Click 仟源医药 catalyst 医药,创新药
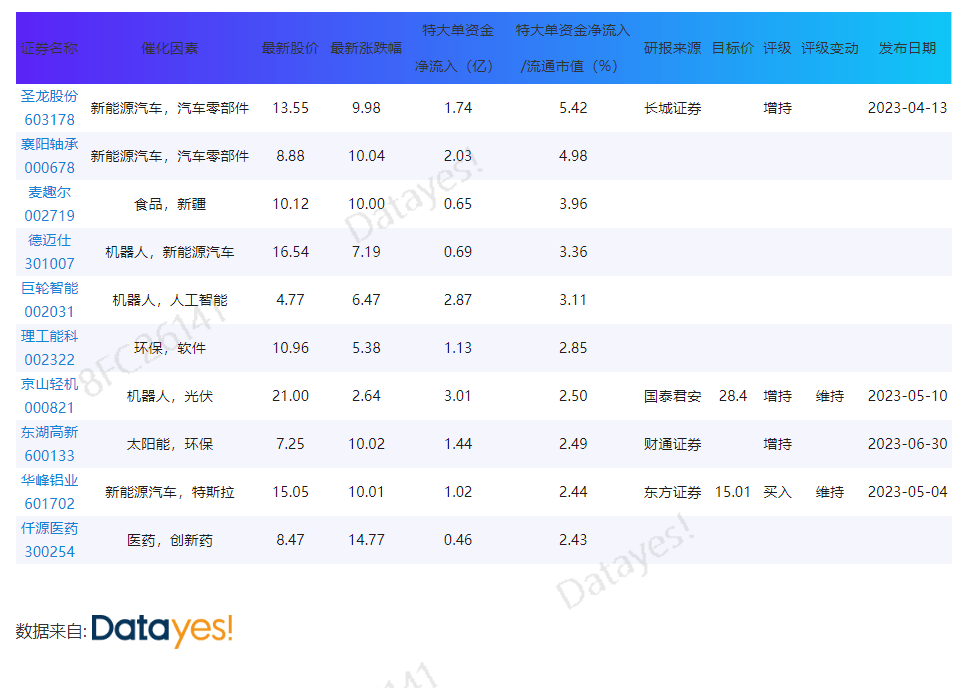This screenshot has height=688, width=967. pos(170,541)
